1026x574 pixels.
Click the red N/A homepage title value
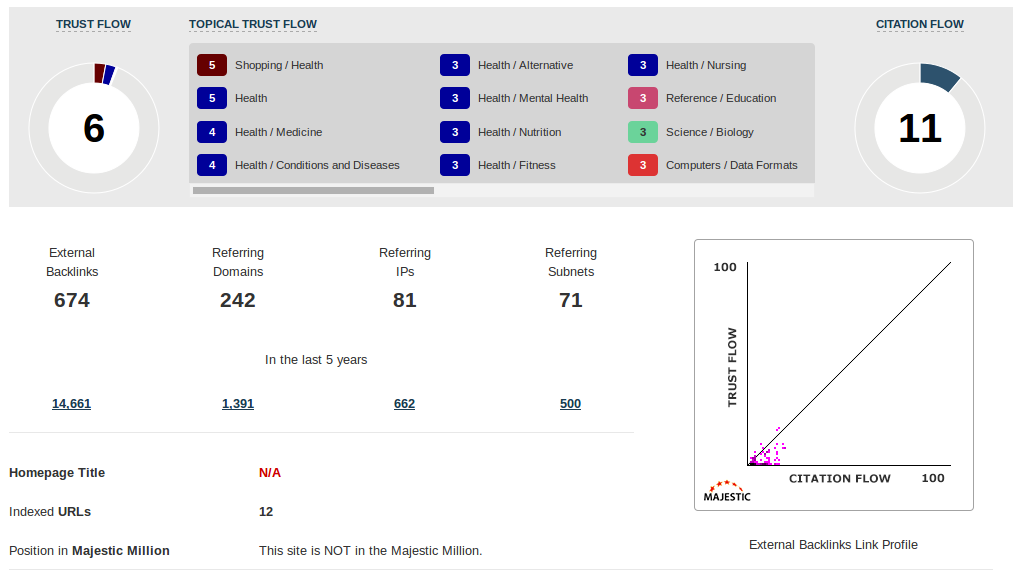click(x=270, y=473)
